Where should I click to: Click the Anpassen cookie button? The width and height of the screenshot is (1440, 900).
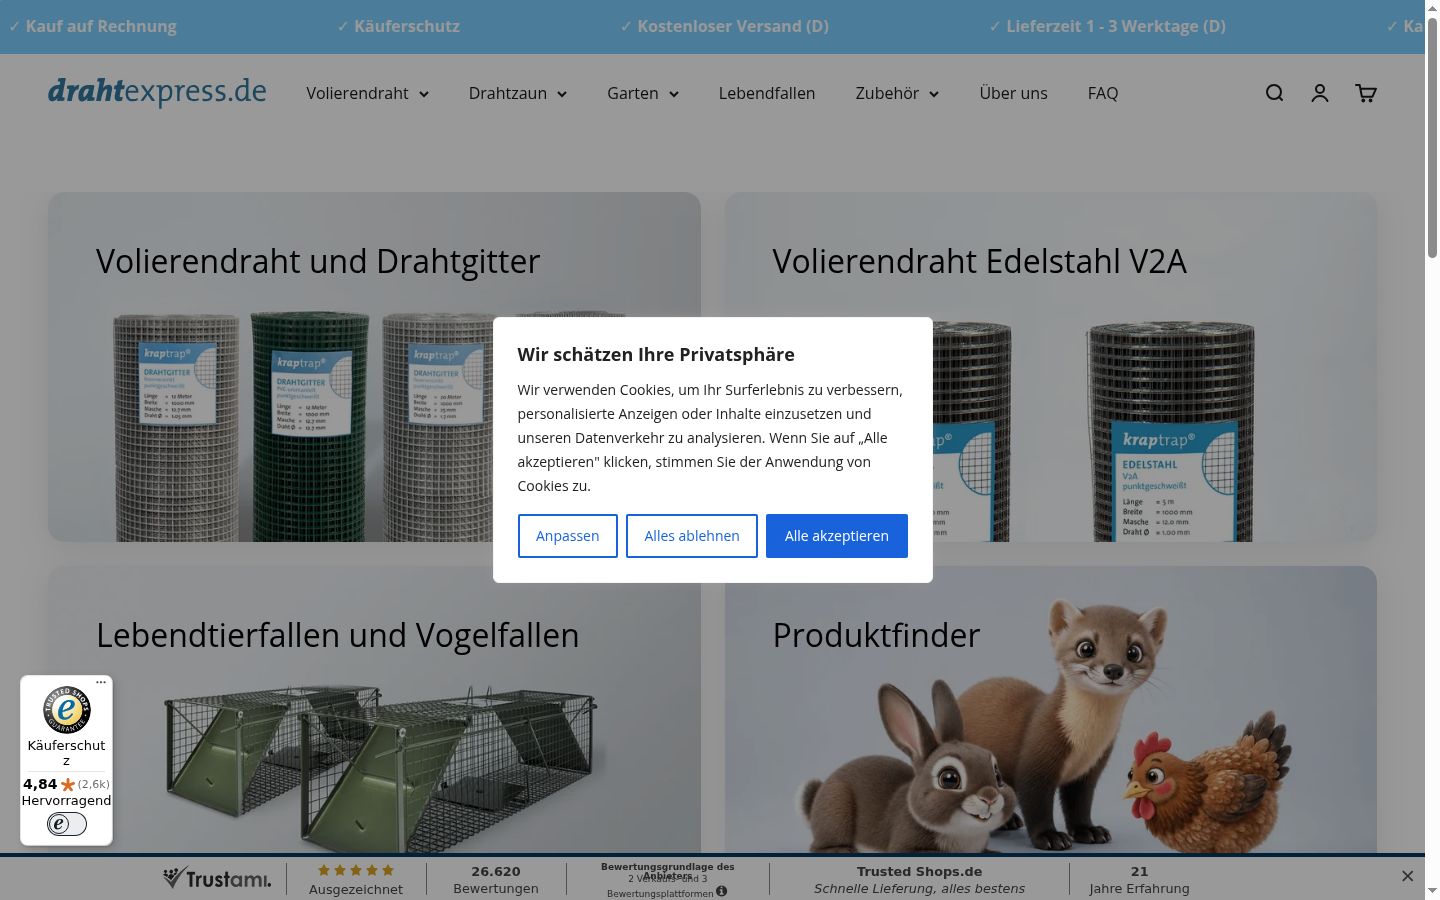pyautogui.click(x=567, y=536)
